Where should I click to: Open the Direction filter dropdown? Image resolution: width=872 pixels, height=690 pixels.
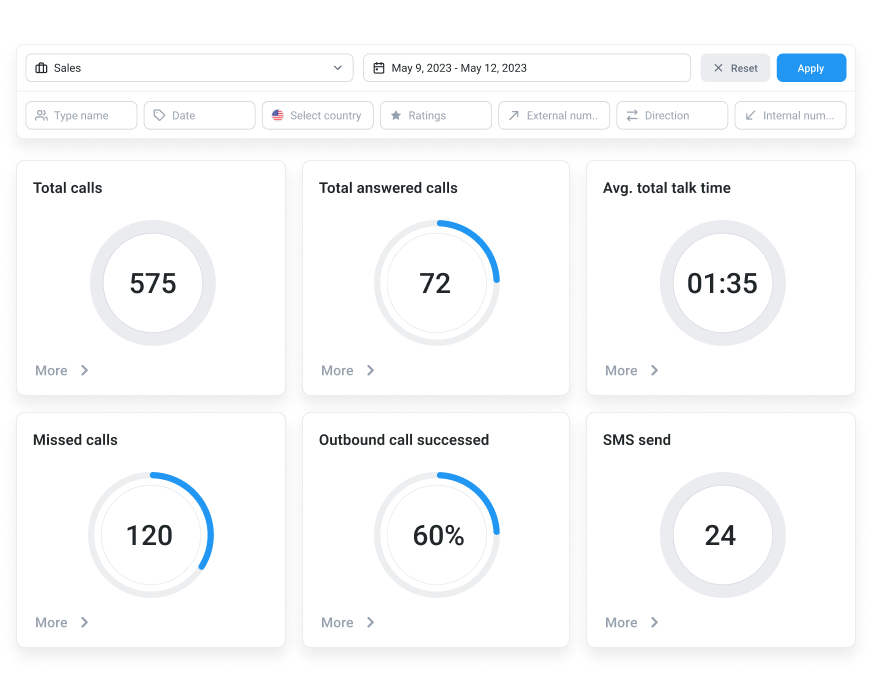pyautogui.click(x=672, y=116)
